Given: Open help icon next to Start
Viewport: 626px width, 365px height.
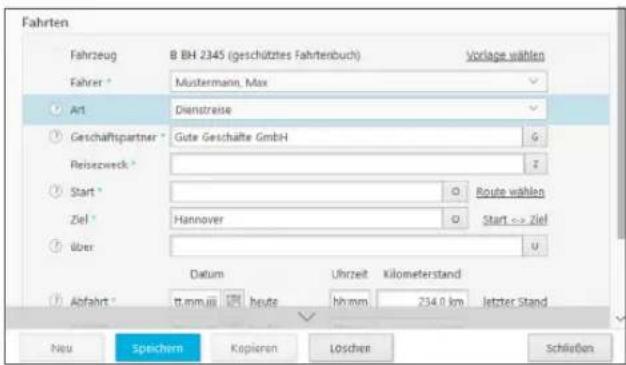Looking at the screenshot, I should pos(56,191).
